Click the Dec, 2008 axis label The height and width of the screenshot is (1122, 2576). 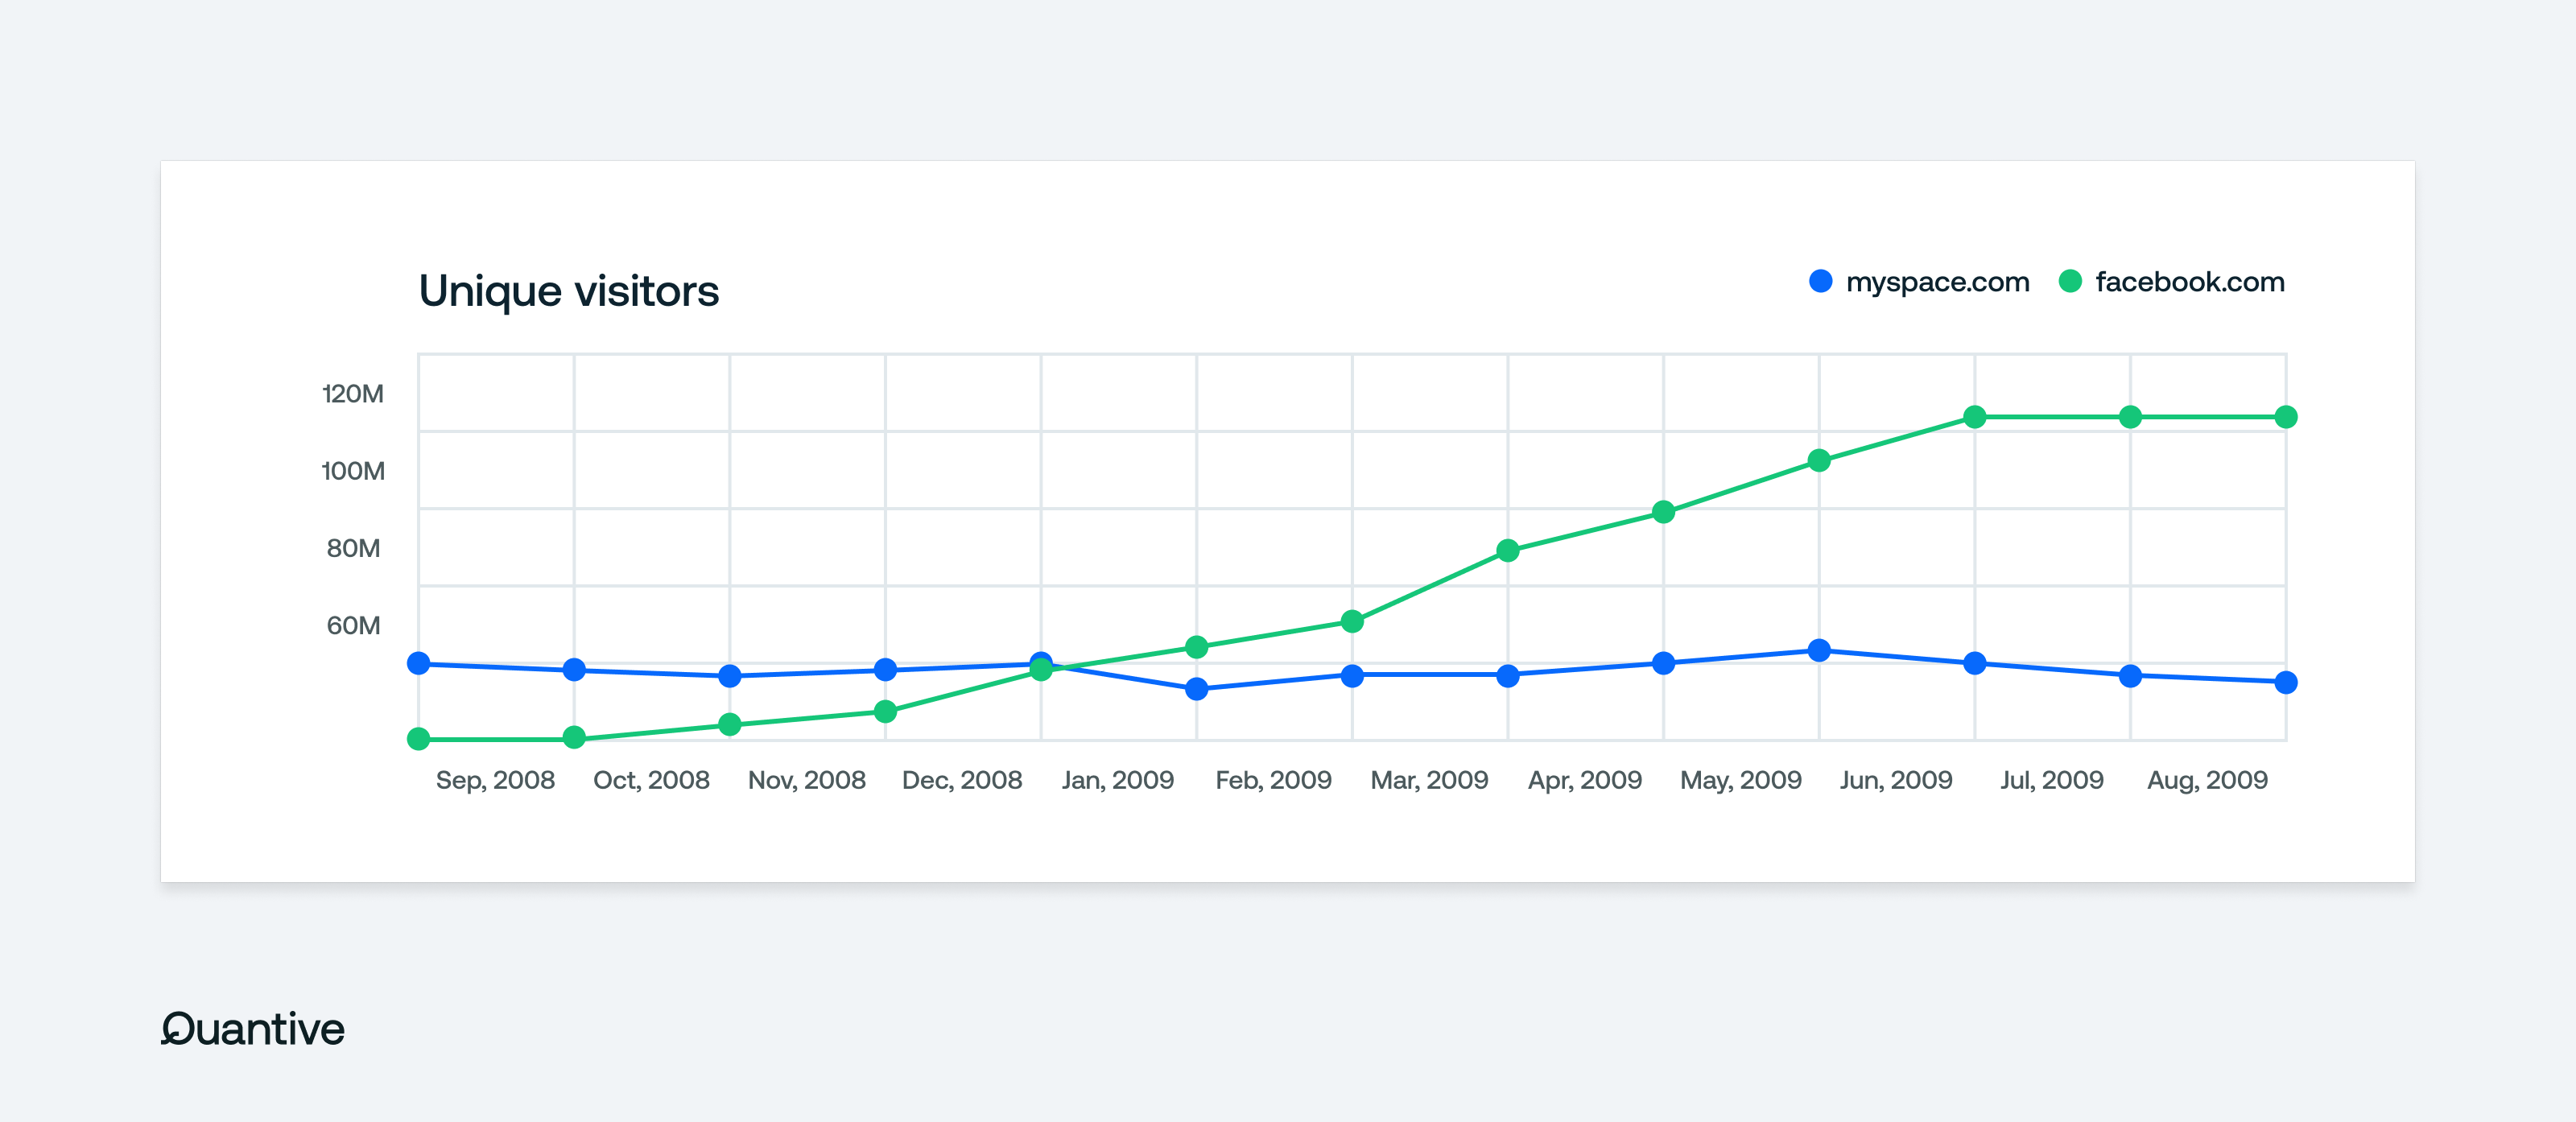point(962,780)
